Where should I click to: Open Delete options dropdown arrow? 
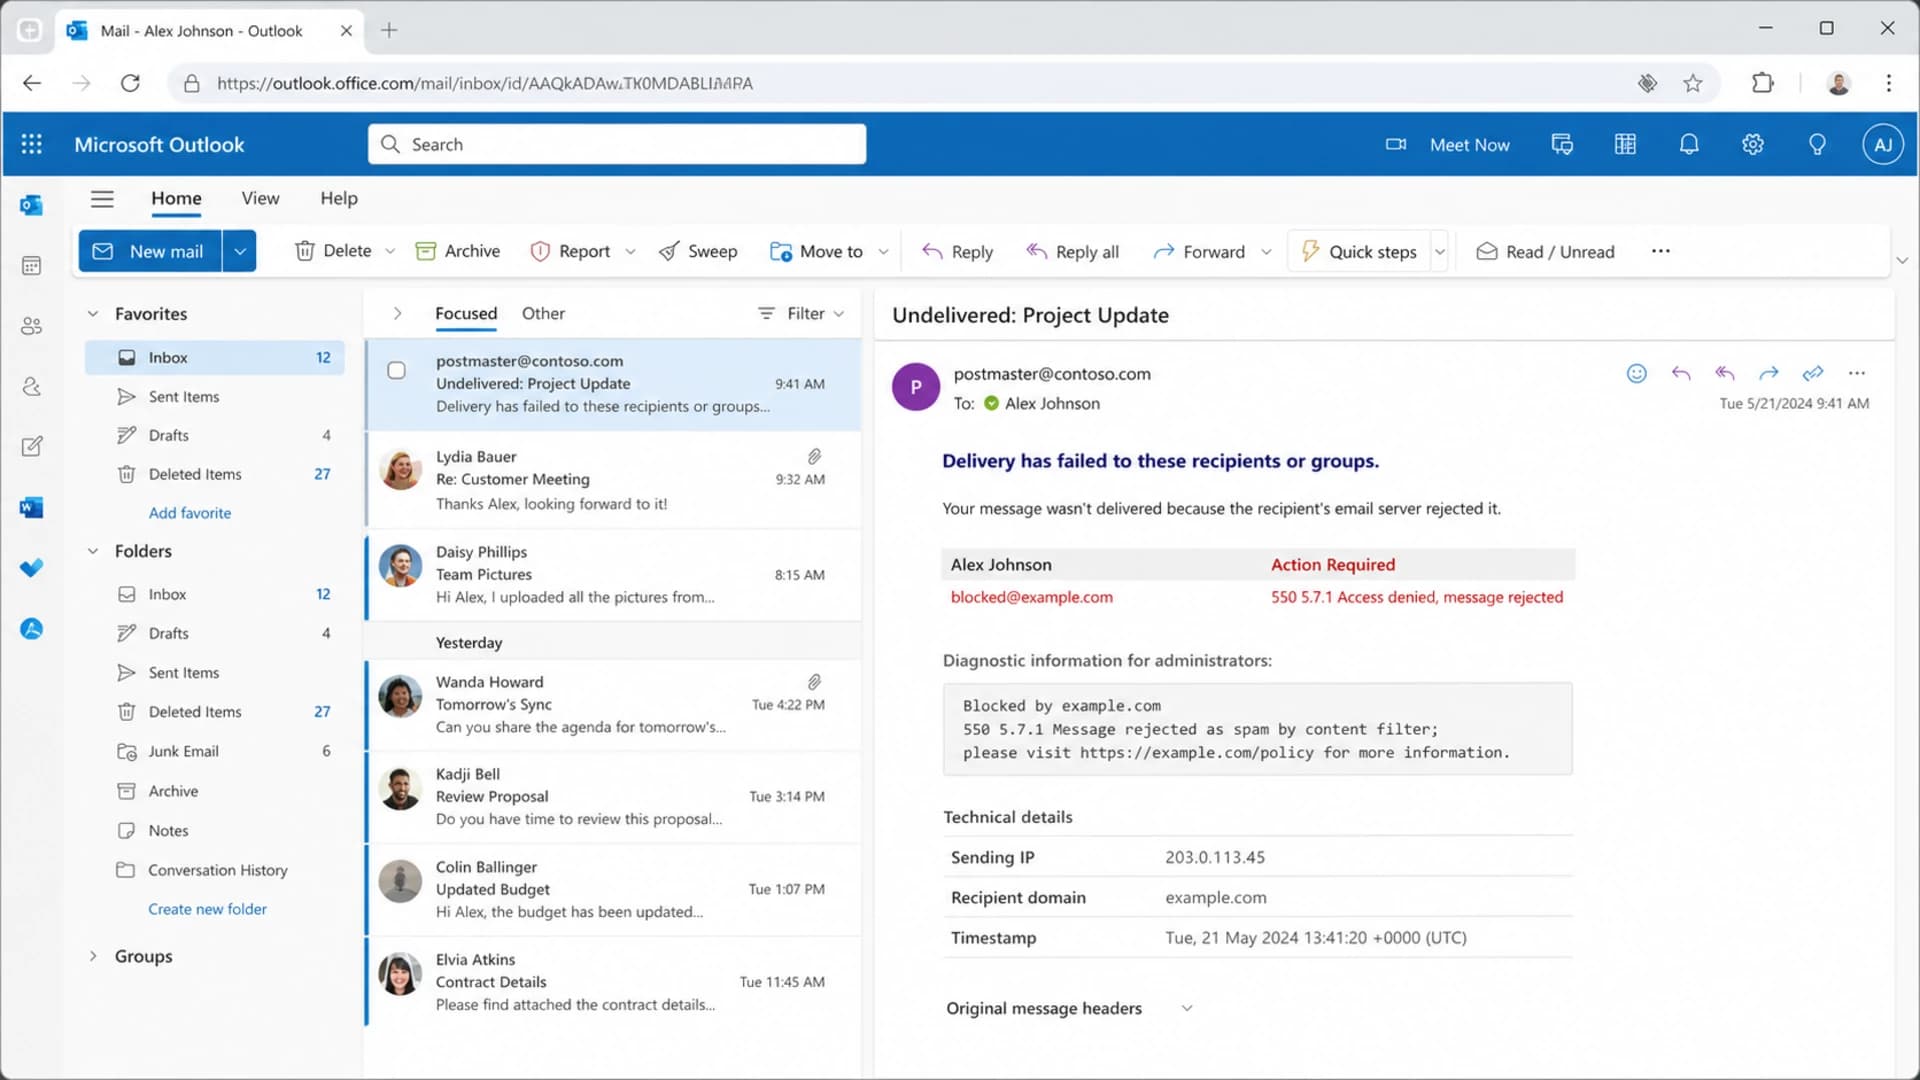pyautogui.click(x=390, y=251)
